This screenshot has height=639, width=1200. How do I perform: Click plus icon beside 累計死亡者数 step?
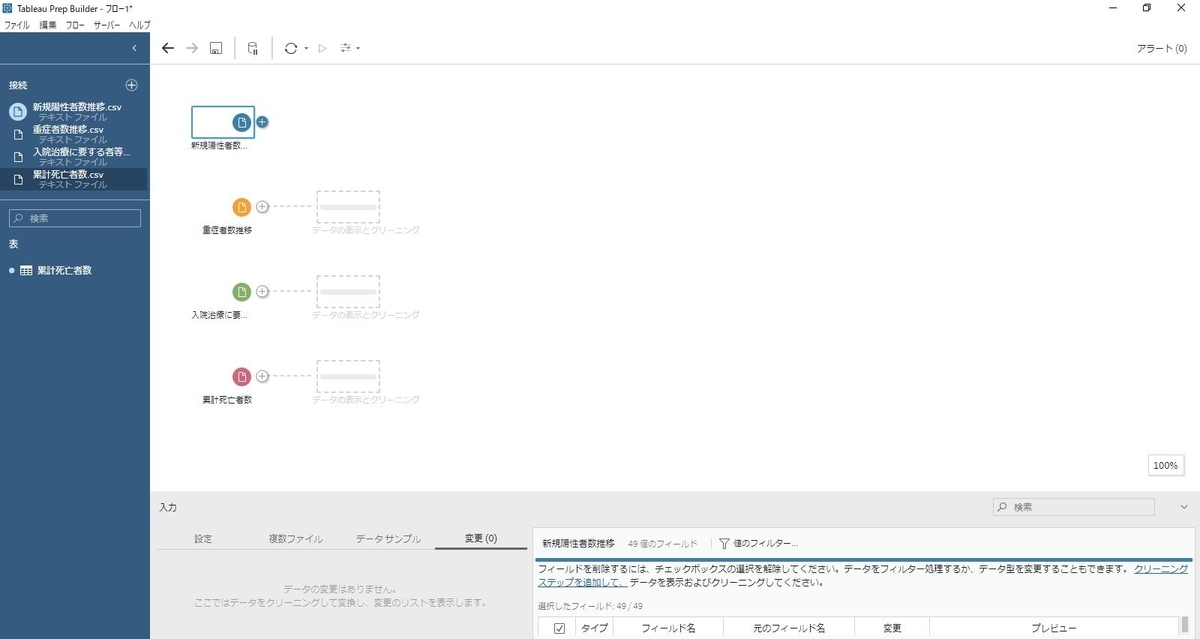point(262,377)
